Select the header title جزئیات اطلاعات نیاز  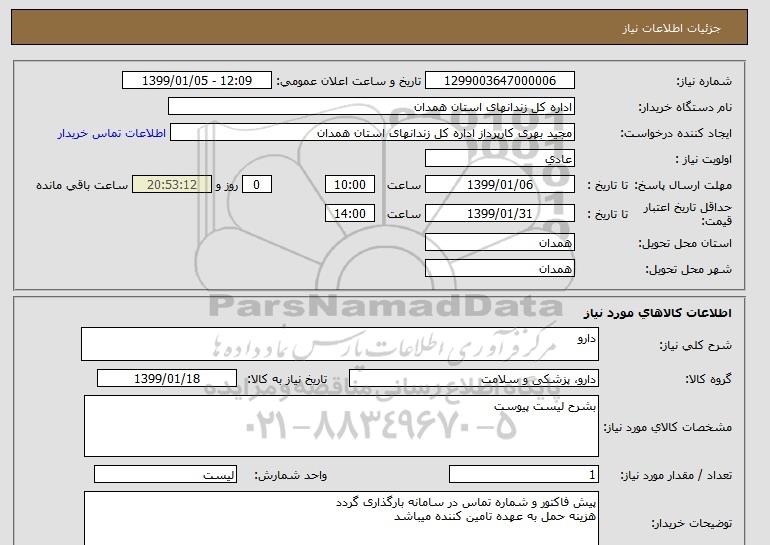[671, 28]
